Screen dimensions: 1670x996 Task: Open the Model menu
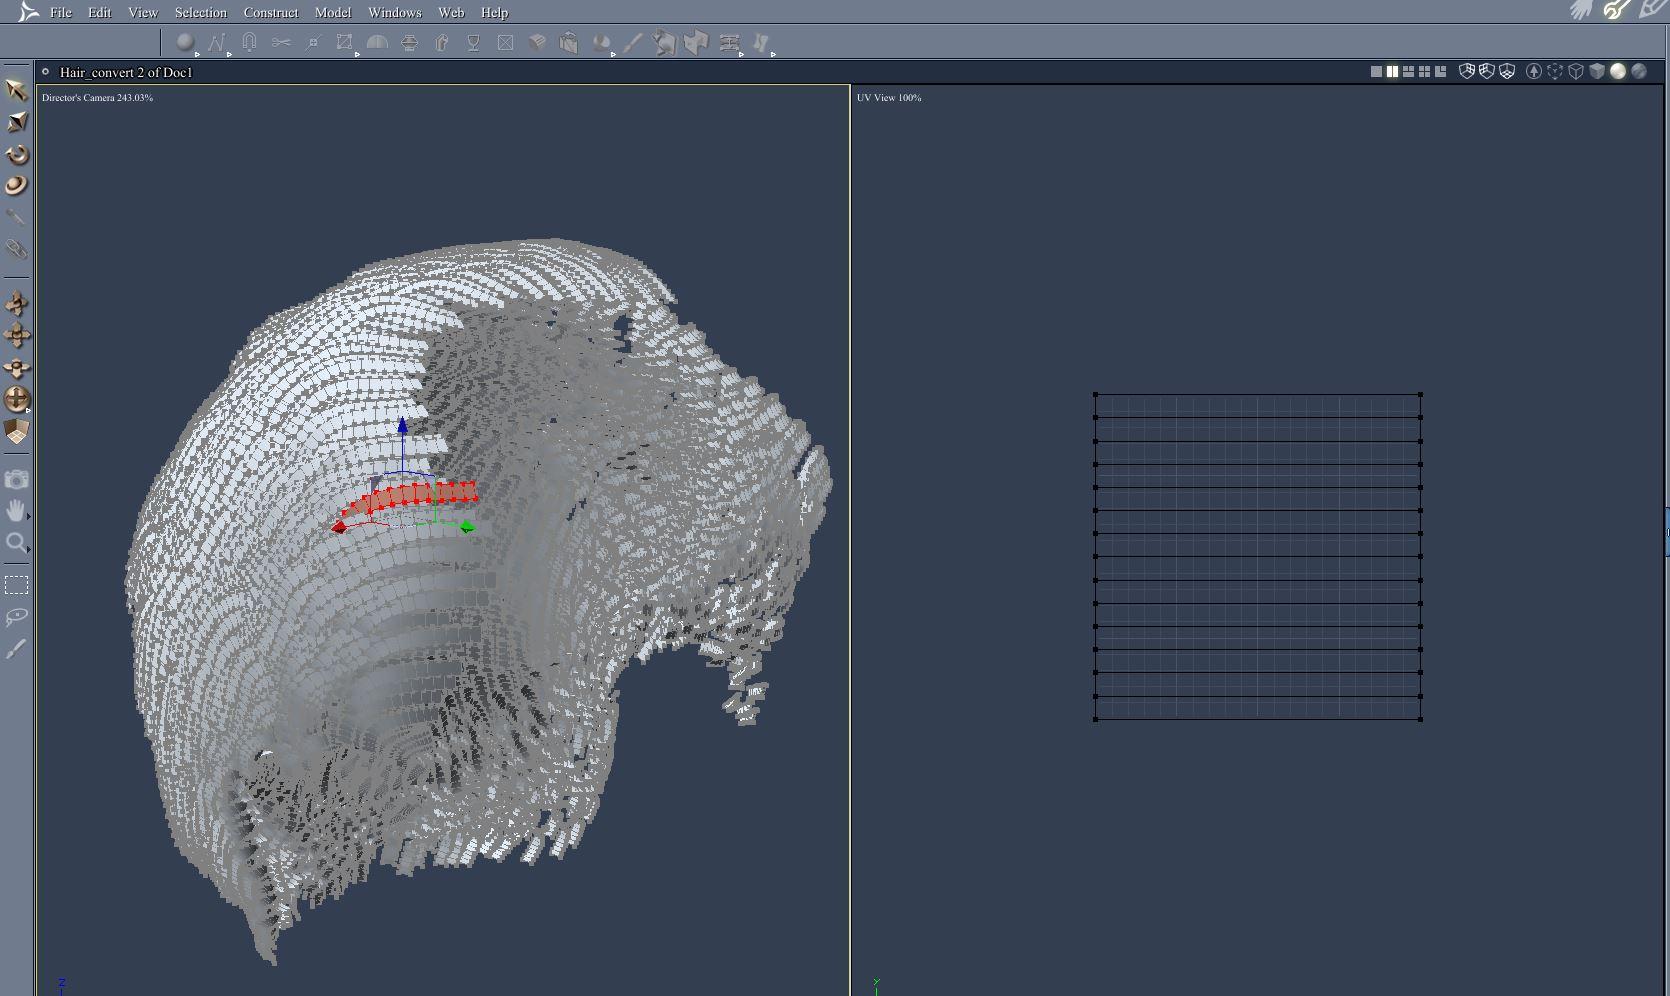(x=333, y=12)
